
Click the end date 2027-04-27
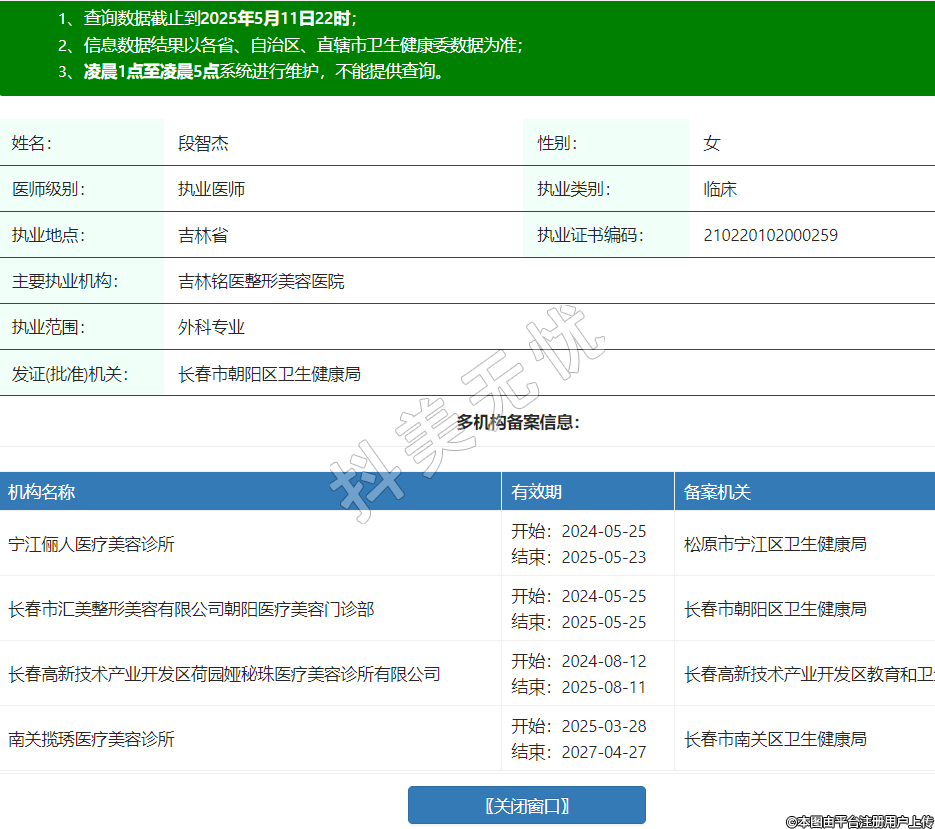603,752
